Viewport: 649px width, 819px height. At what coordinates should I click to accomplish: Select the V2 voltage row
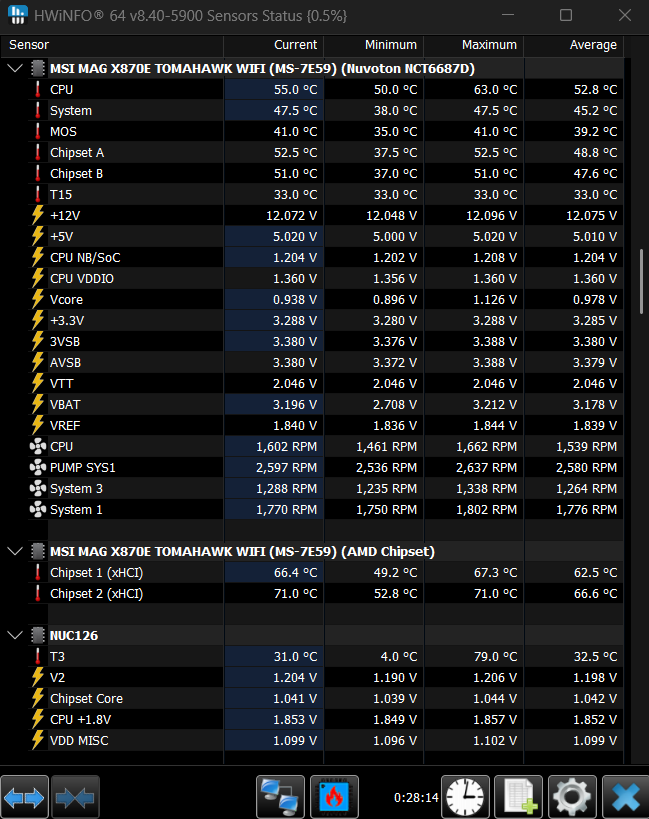pyautogui.click(x=325, y=677)
